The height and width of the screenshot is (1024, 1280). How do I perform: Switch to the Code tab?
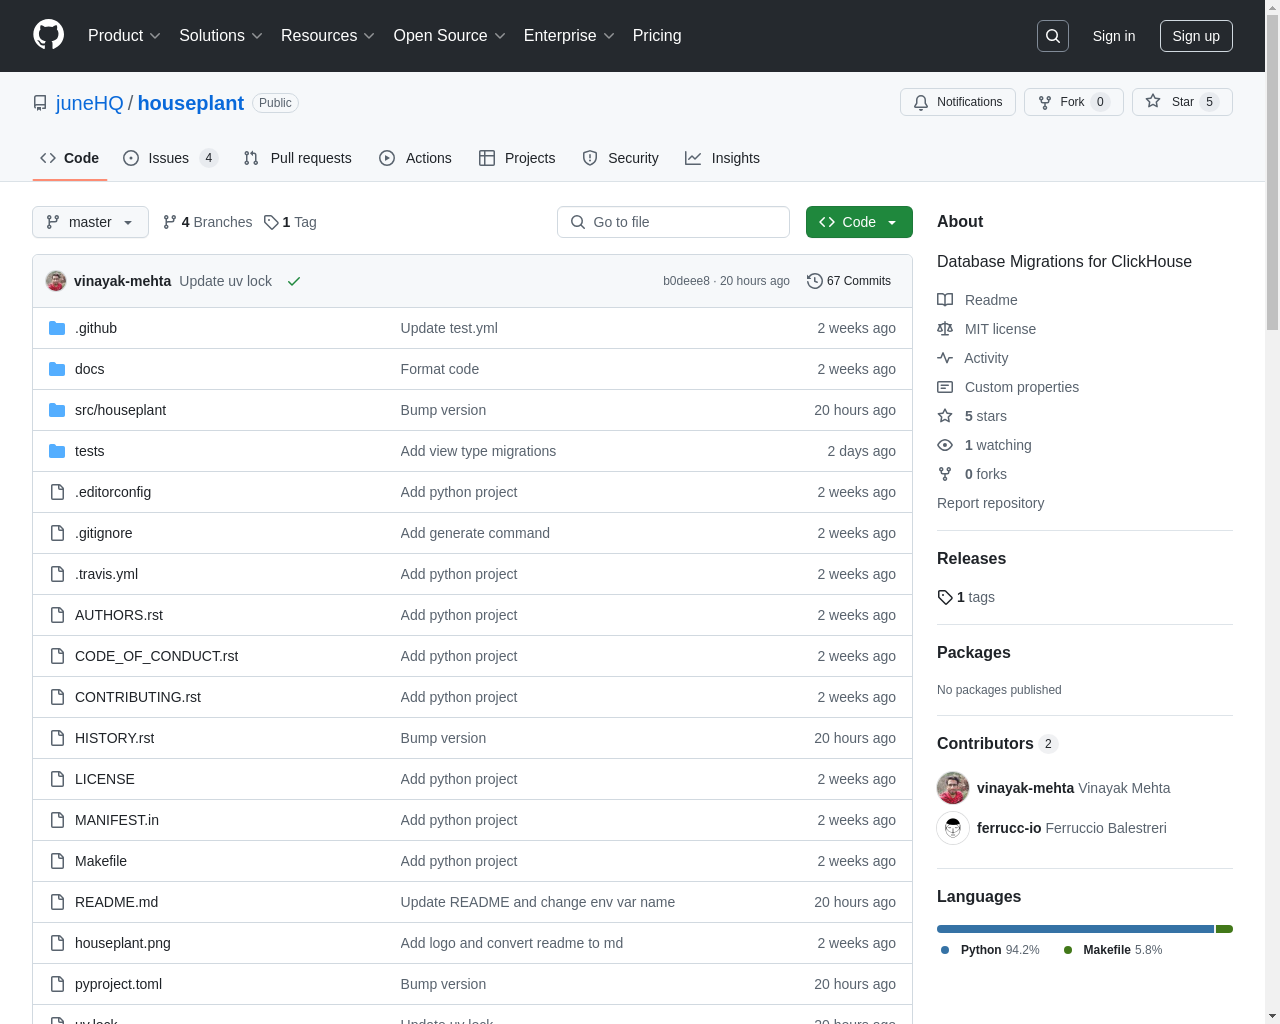pos(69,158)
